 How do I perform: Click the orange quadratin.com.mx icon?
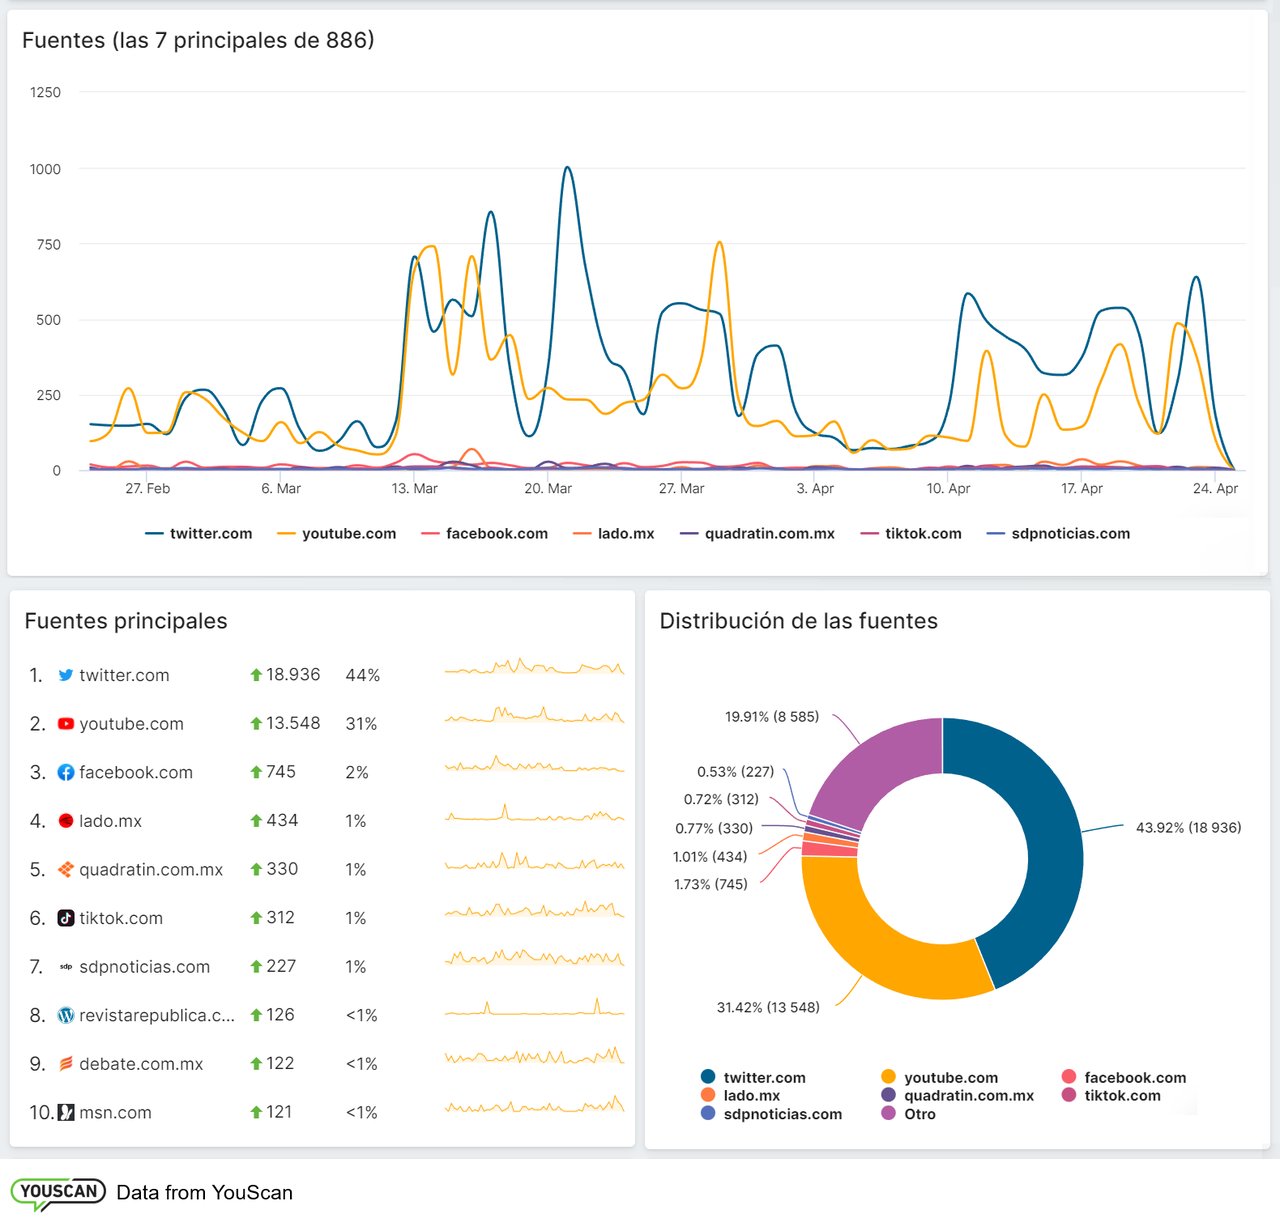66,869
